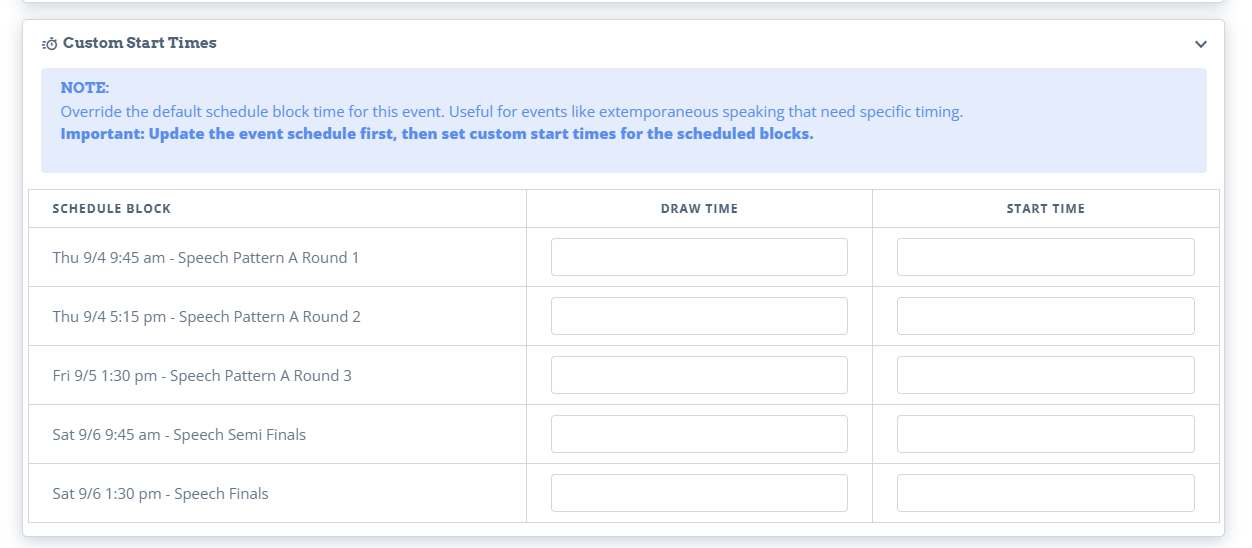Image resolution: width=1252 pixels, height=548 pixels.
Task: Click the Start Time column header
Action: 1045,209
